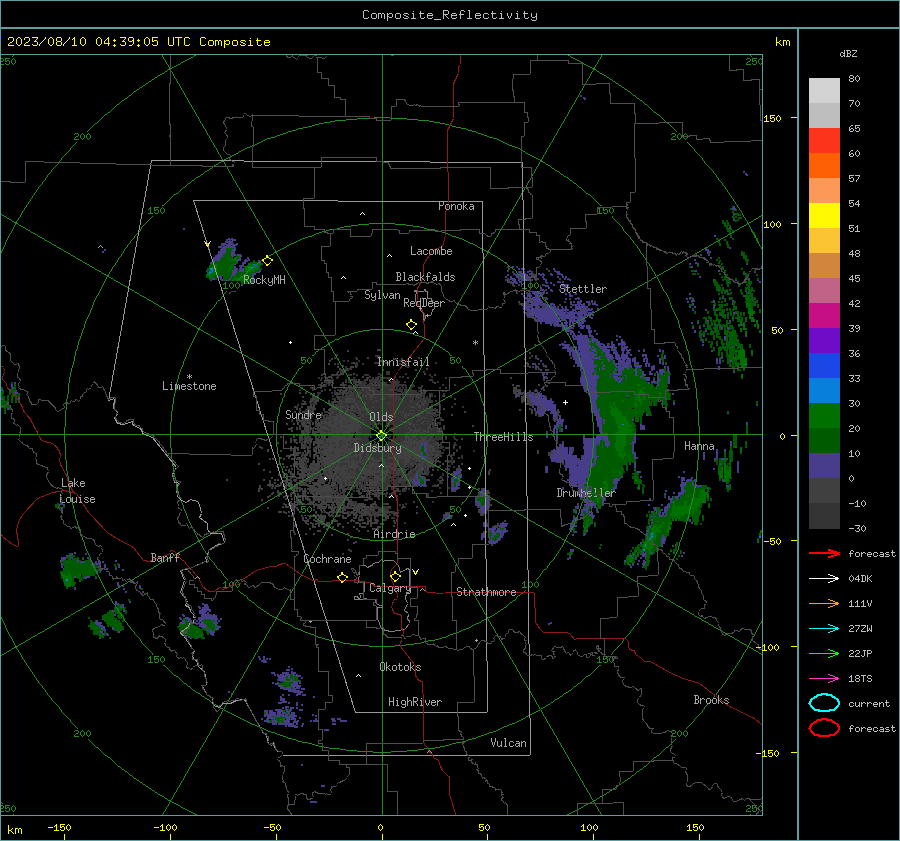Image resolution: width=900 pixels, height=841 pixels.
Task: Click the white 04DK arrow legend
Action: coord(824,578)
